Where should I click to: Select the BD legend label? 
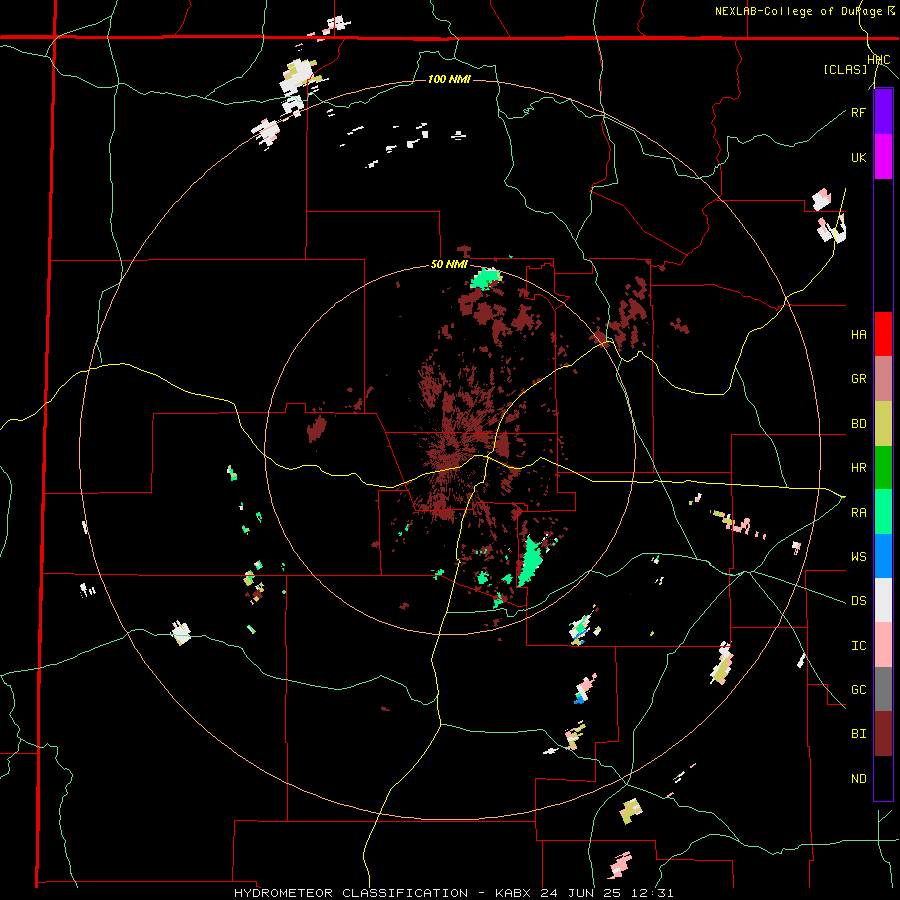point(858,424)
